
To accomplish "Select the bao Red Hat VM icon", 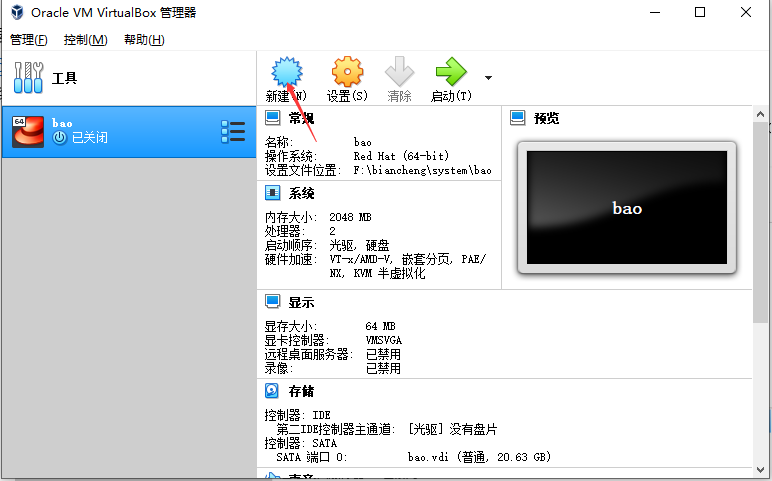I will click(28, 131).
